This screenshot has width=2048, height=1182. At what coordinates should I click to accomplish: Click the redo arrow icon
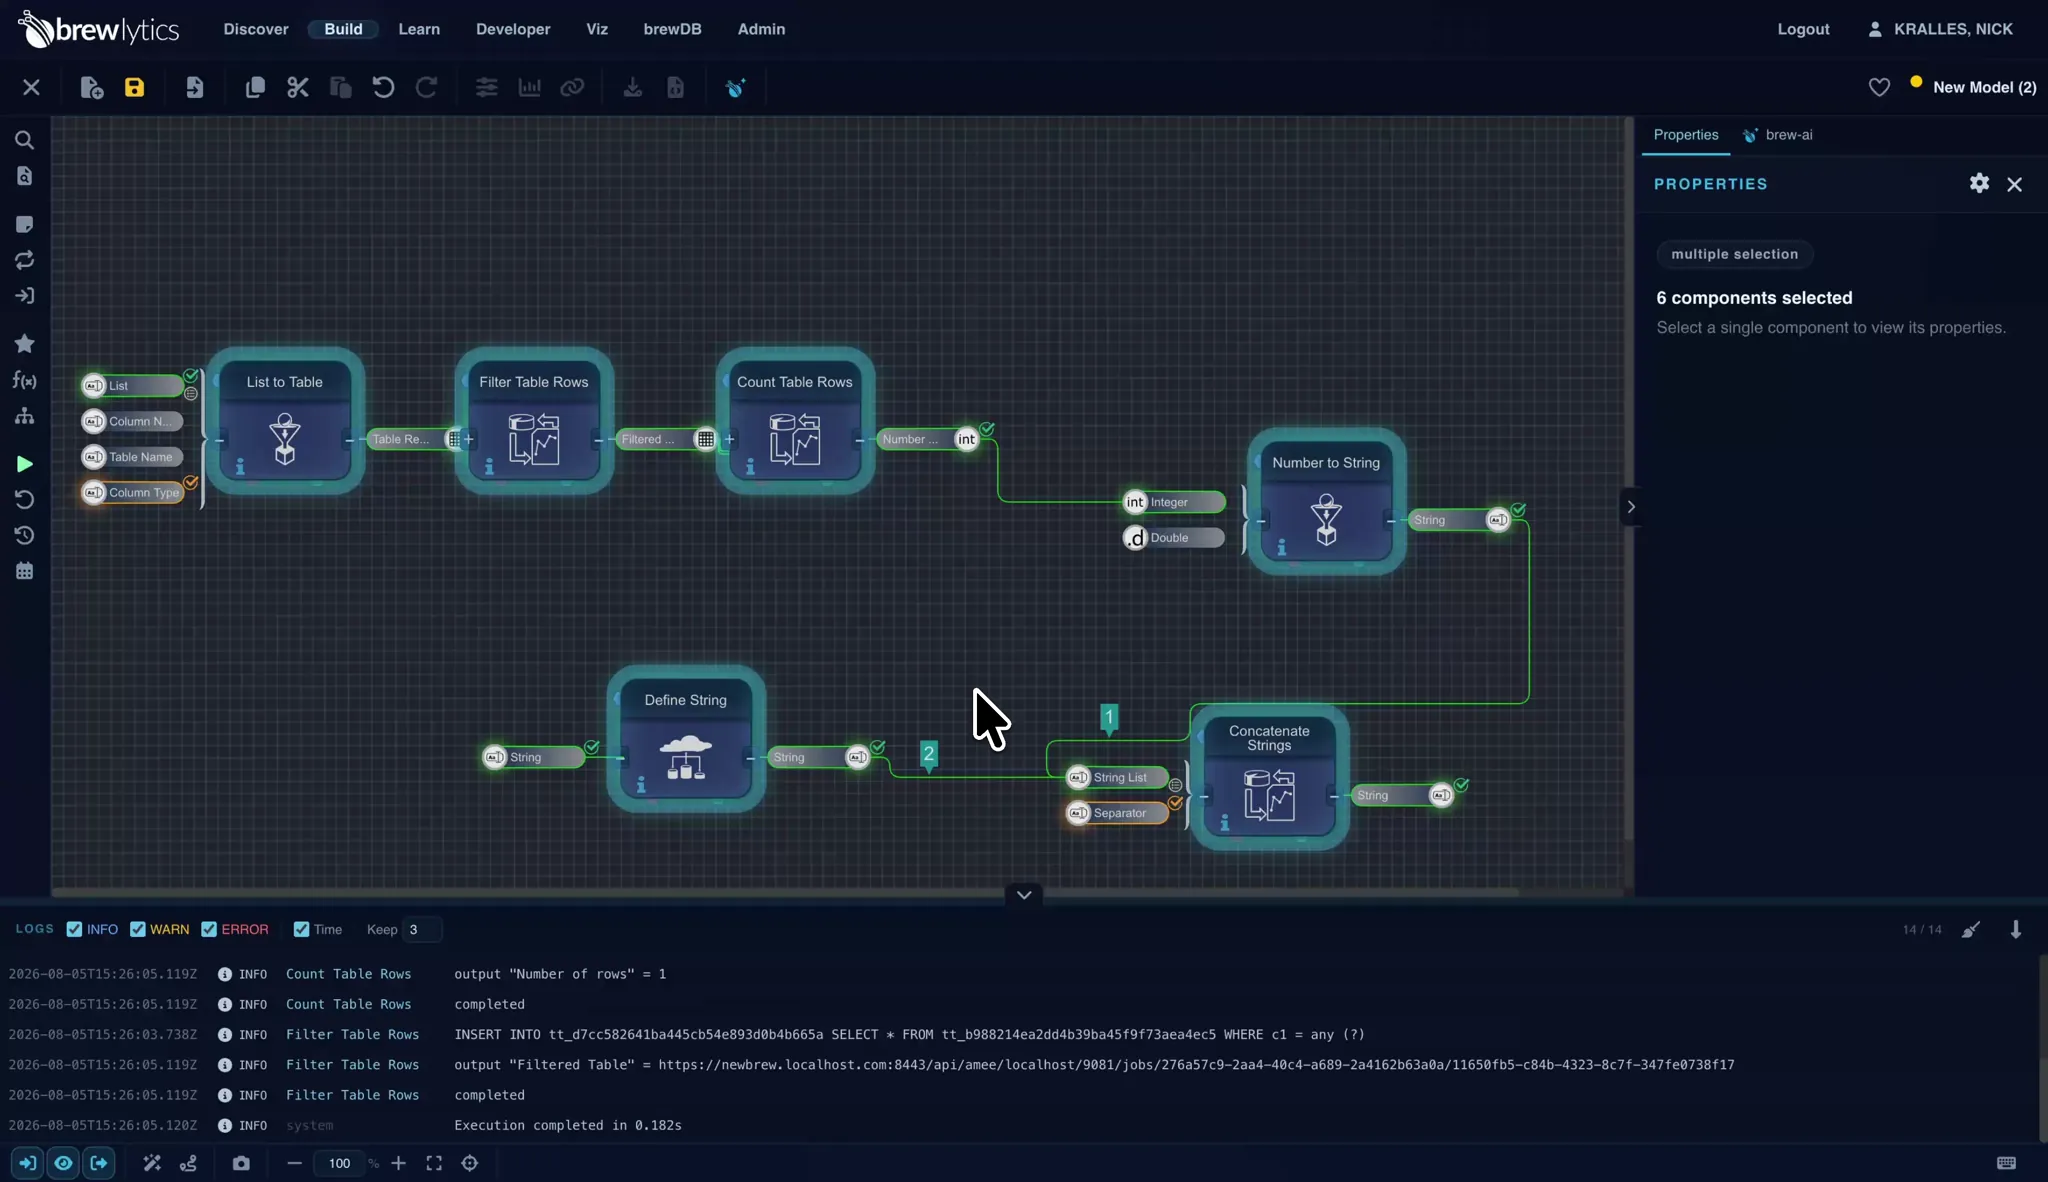[x=426, y=88]
